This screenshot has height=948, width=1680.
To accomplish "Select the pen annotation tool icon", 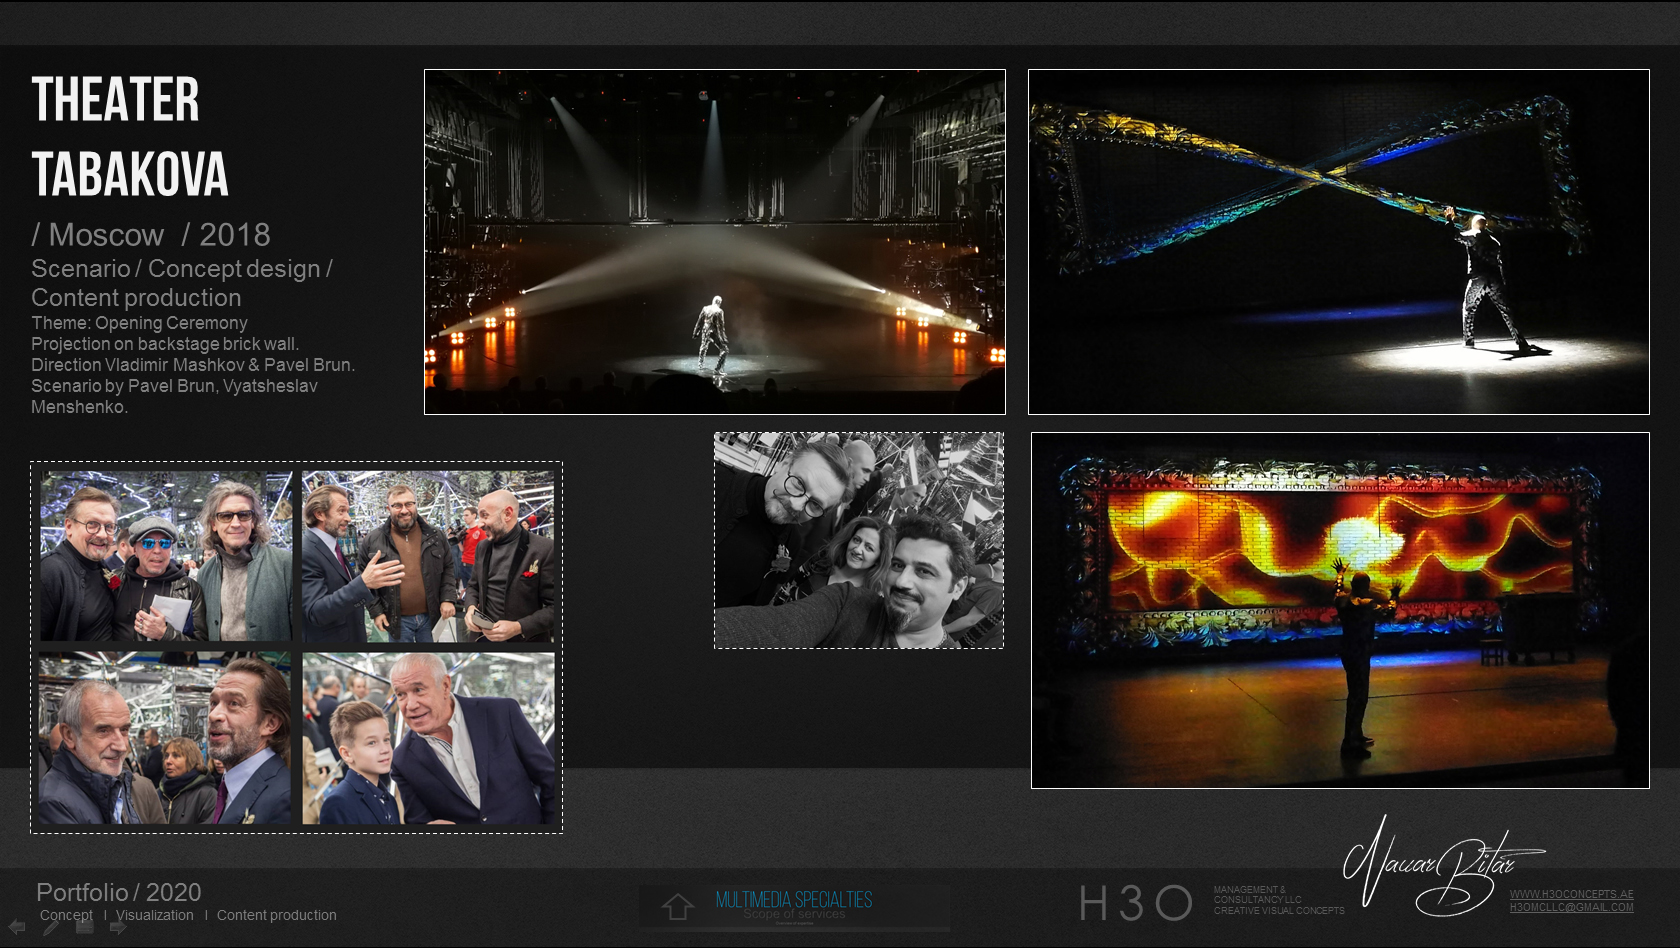I will 50,927.
